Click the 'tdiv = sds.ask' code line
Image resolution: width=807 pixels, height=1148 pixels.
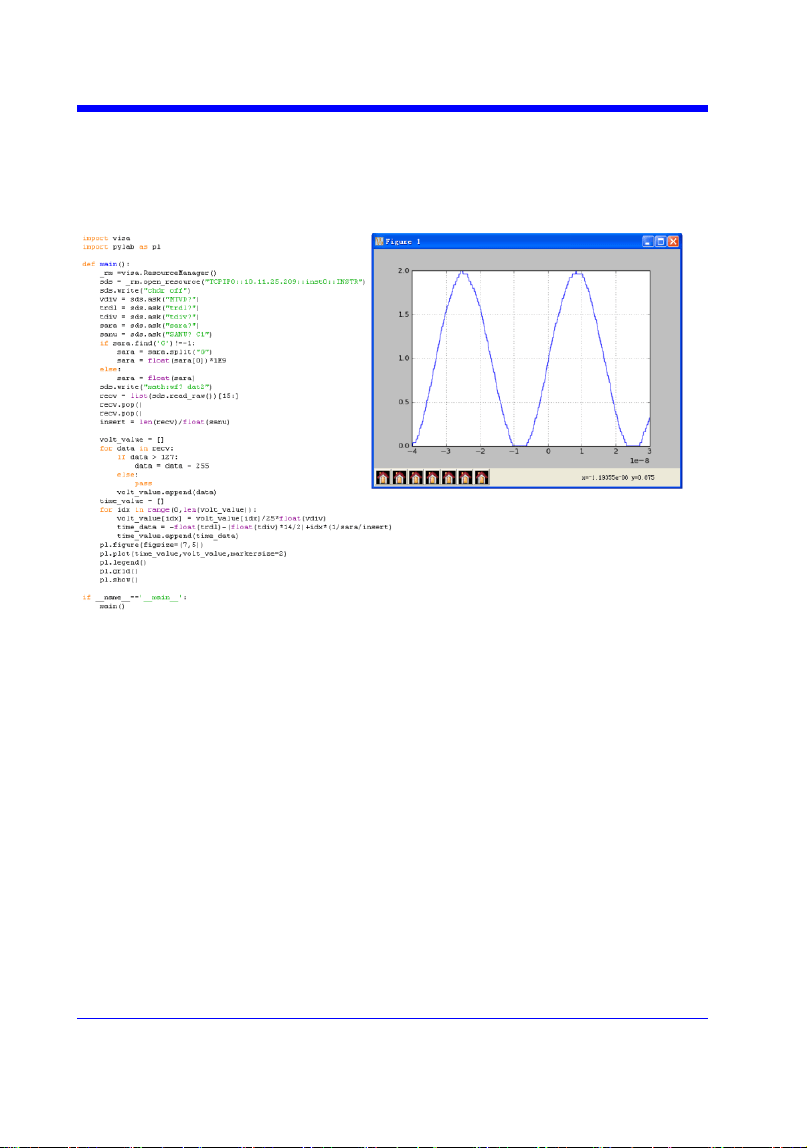[149, 316]
